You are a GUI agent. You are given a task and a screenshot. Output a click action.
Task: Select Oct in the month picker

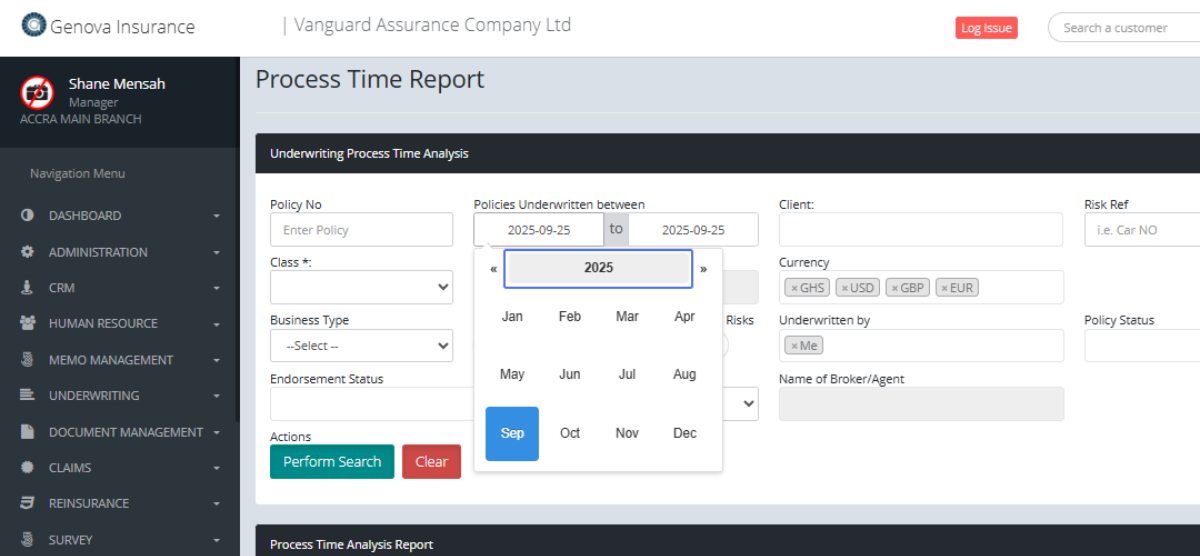click(x=570, y=433)
